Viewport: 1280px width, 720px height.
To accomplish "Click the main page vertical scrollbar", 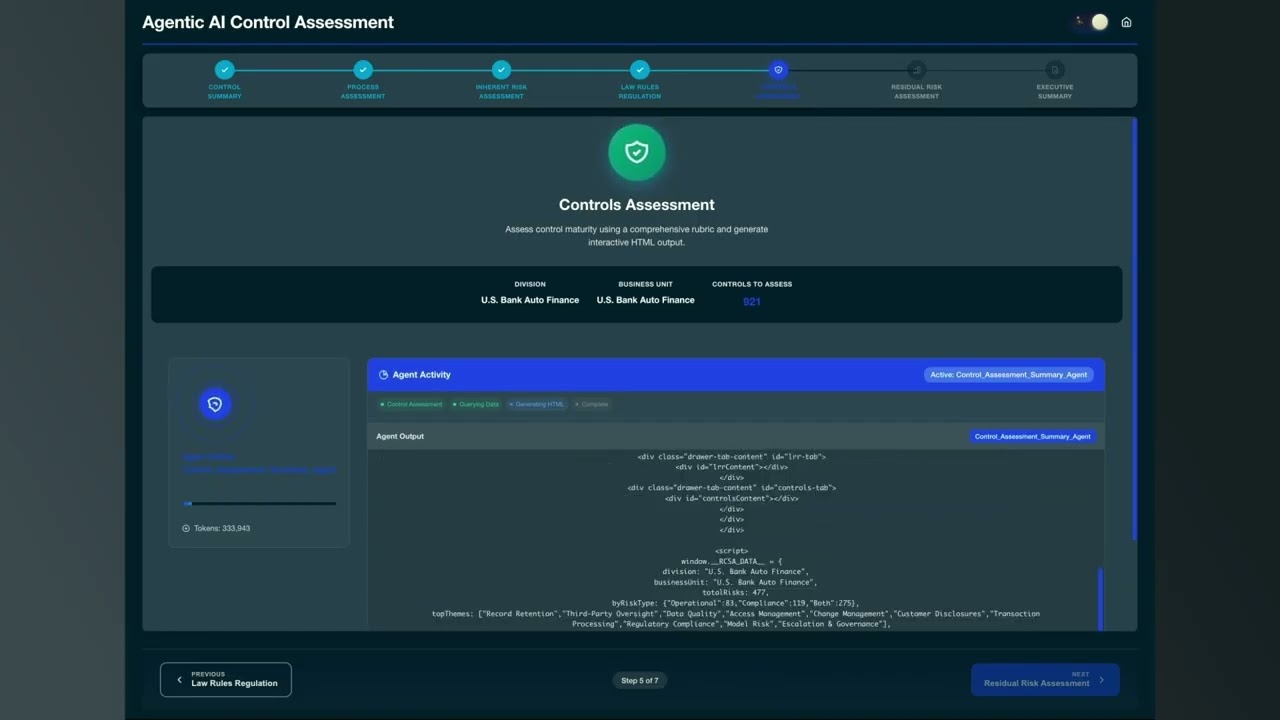I will [1134, 328].
